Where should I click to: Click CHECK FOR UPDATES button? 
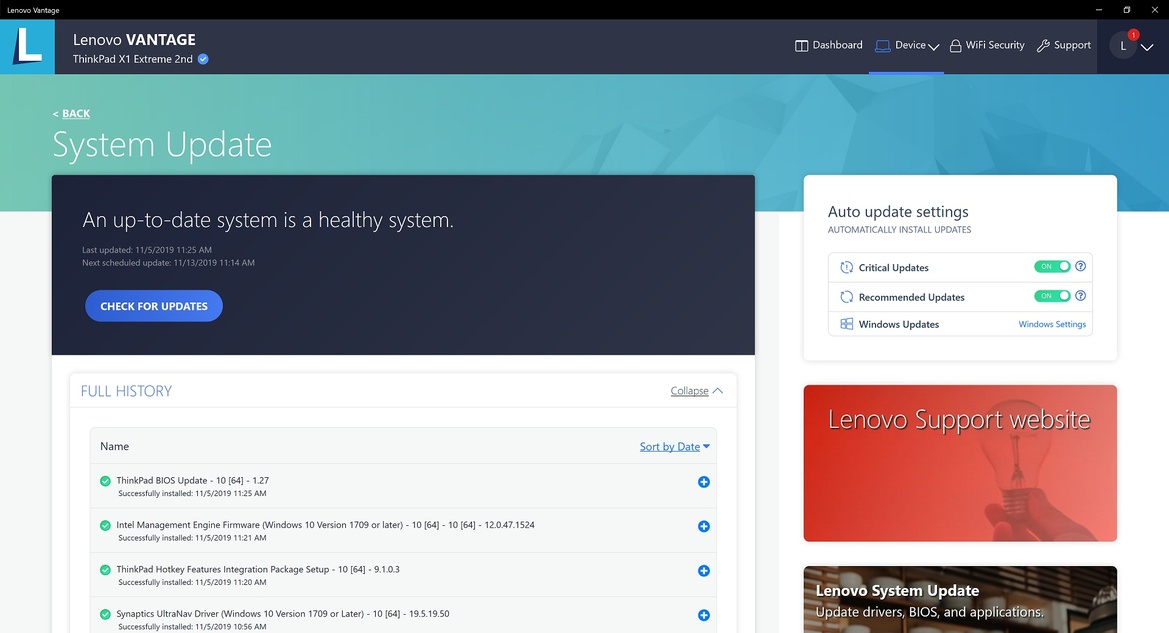pyautogui.click(x=154, y=306)
